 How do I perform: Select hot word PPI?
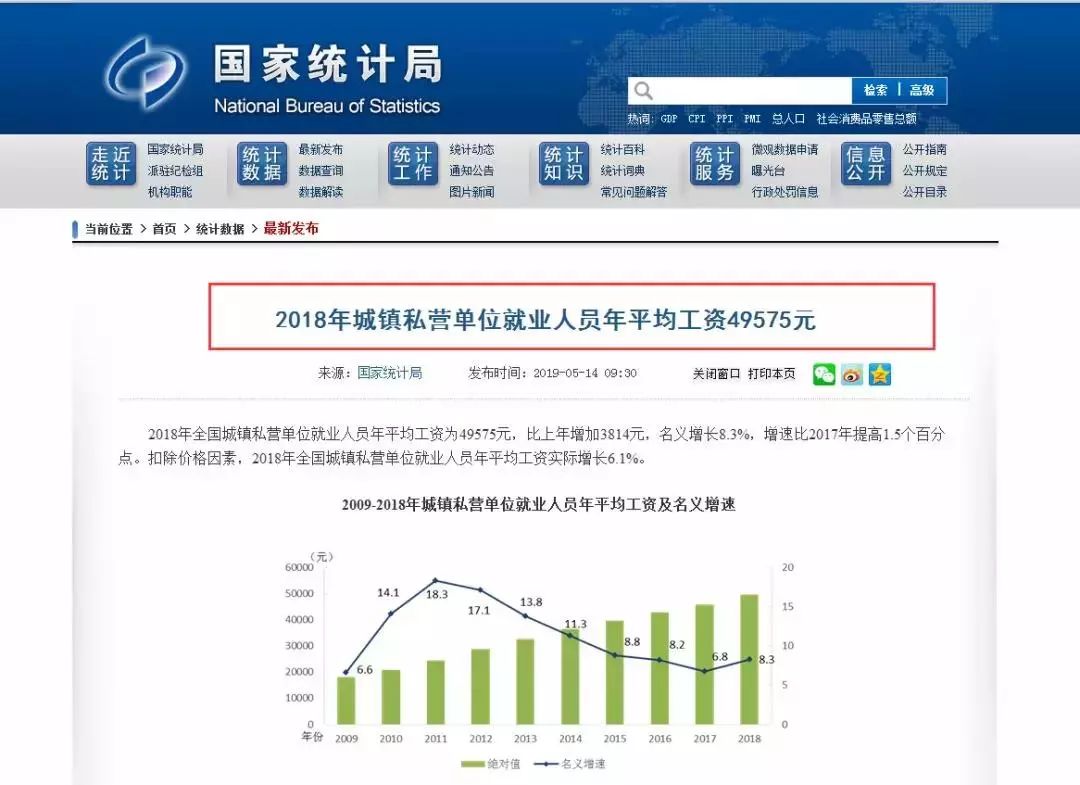point(724,118)
